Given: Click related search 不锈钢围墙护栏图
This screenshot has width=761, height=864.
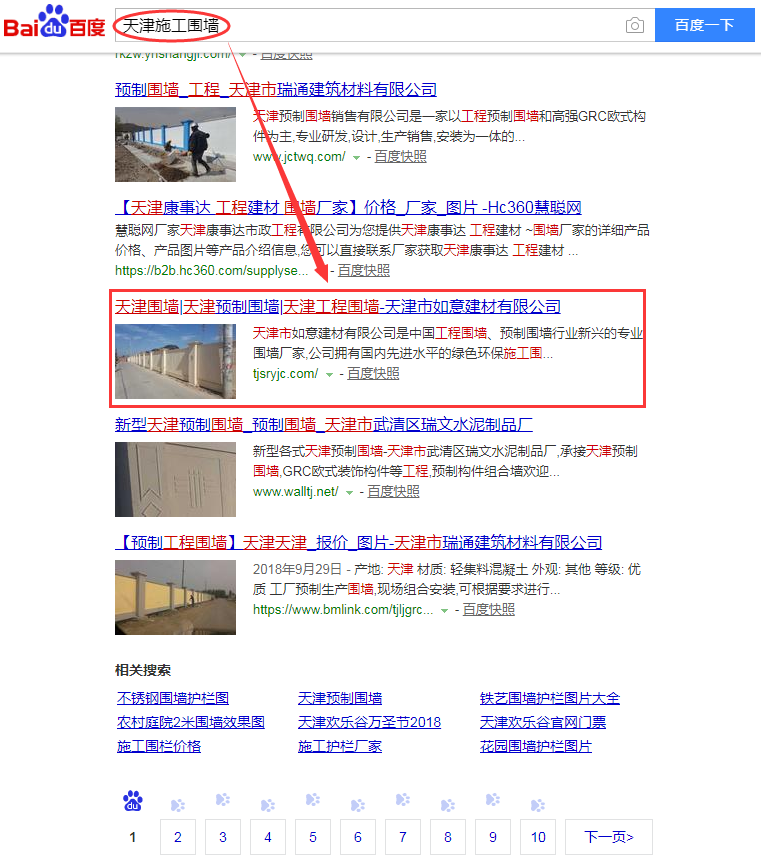Looking at the screenshot, I should [x=173, y=699].
